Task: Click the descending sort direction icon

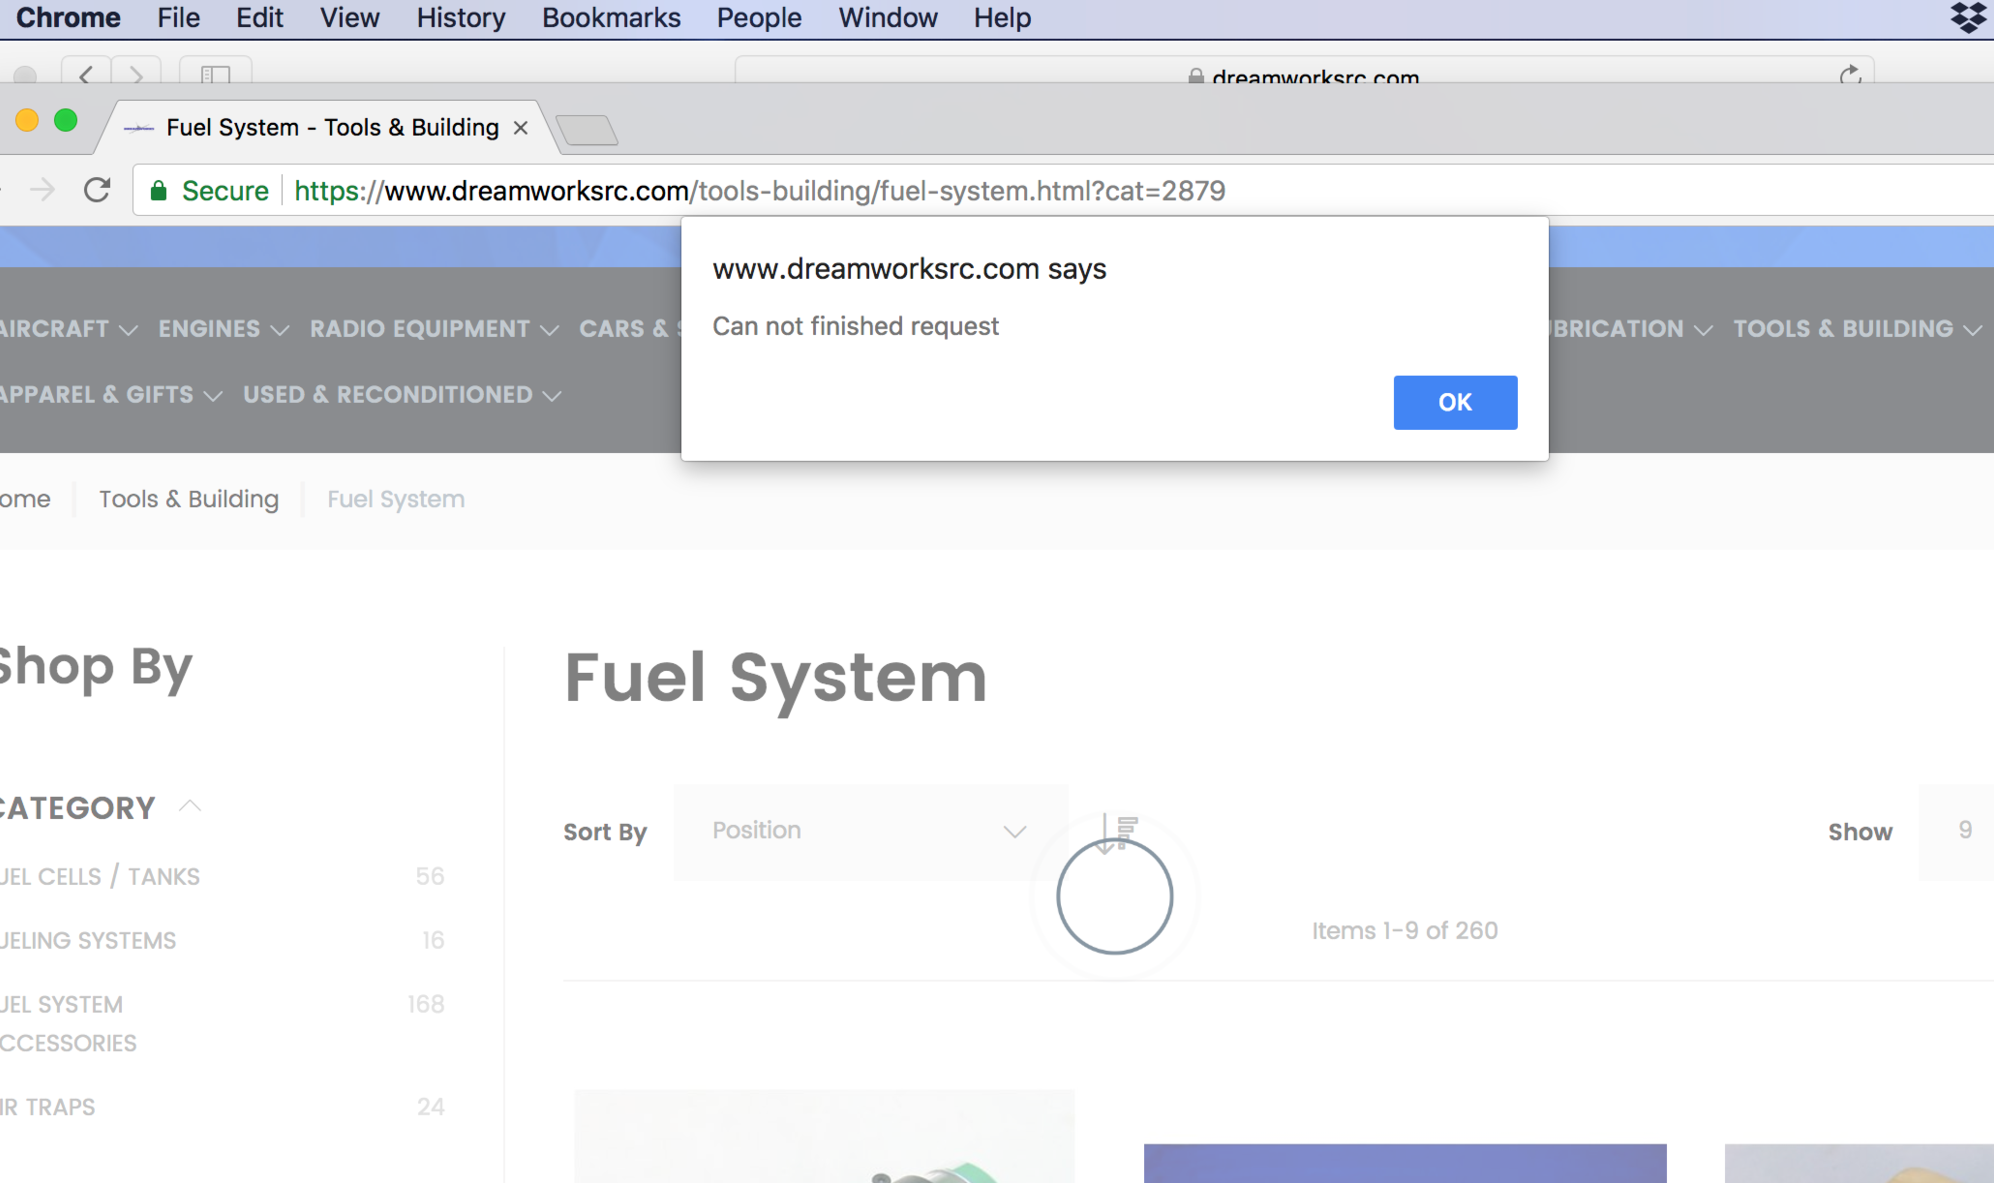Action: click(x=1117, y=831)
